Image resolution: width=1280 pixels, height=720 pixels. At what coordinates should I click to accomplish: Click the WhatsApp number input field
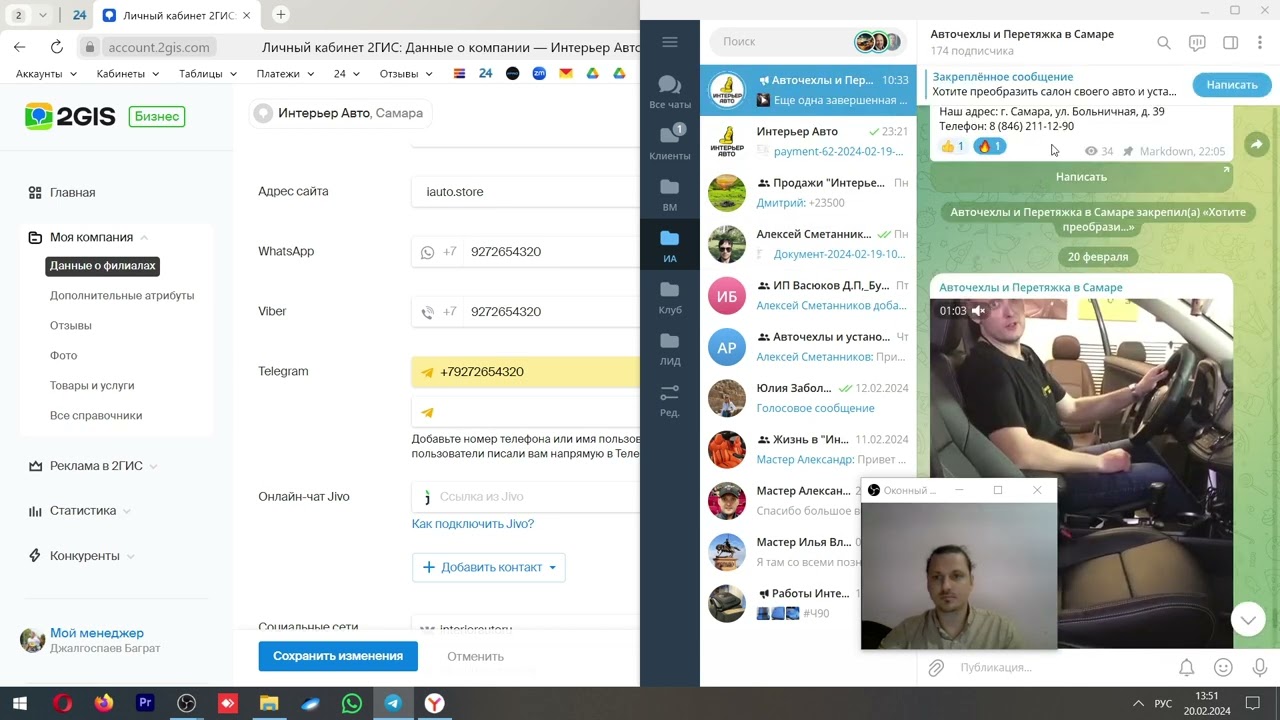click(525, 252)
